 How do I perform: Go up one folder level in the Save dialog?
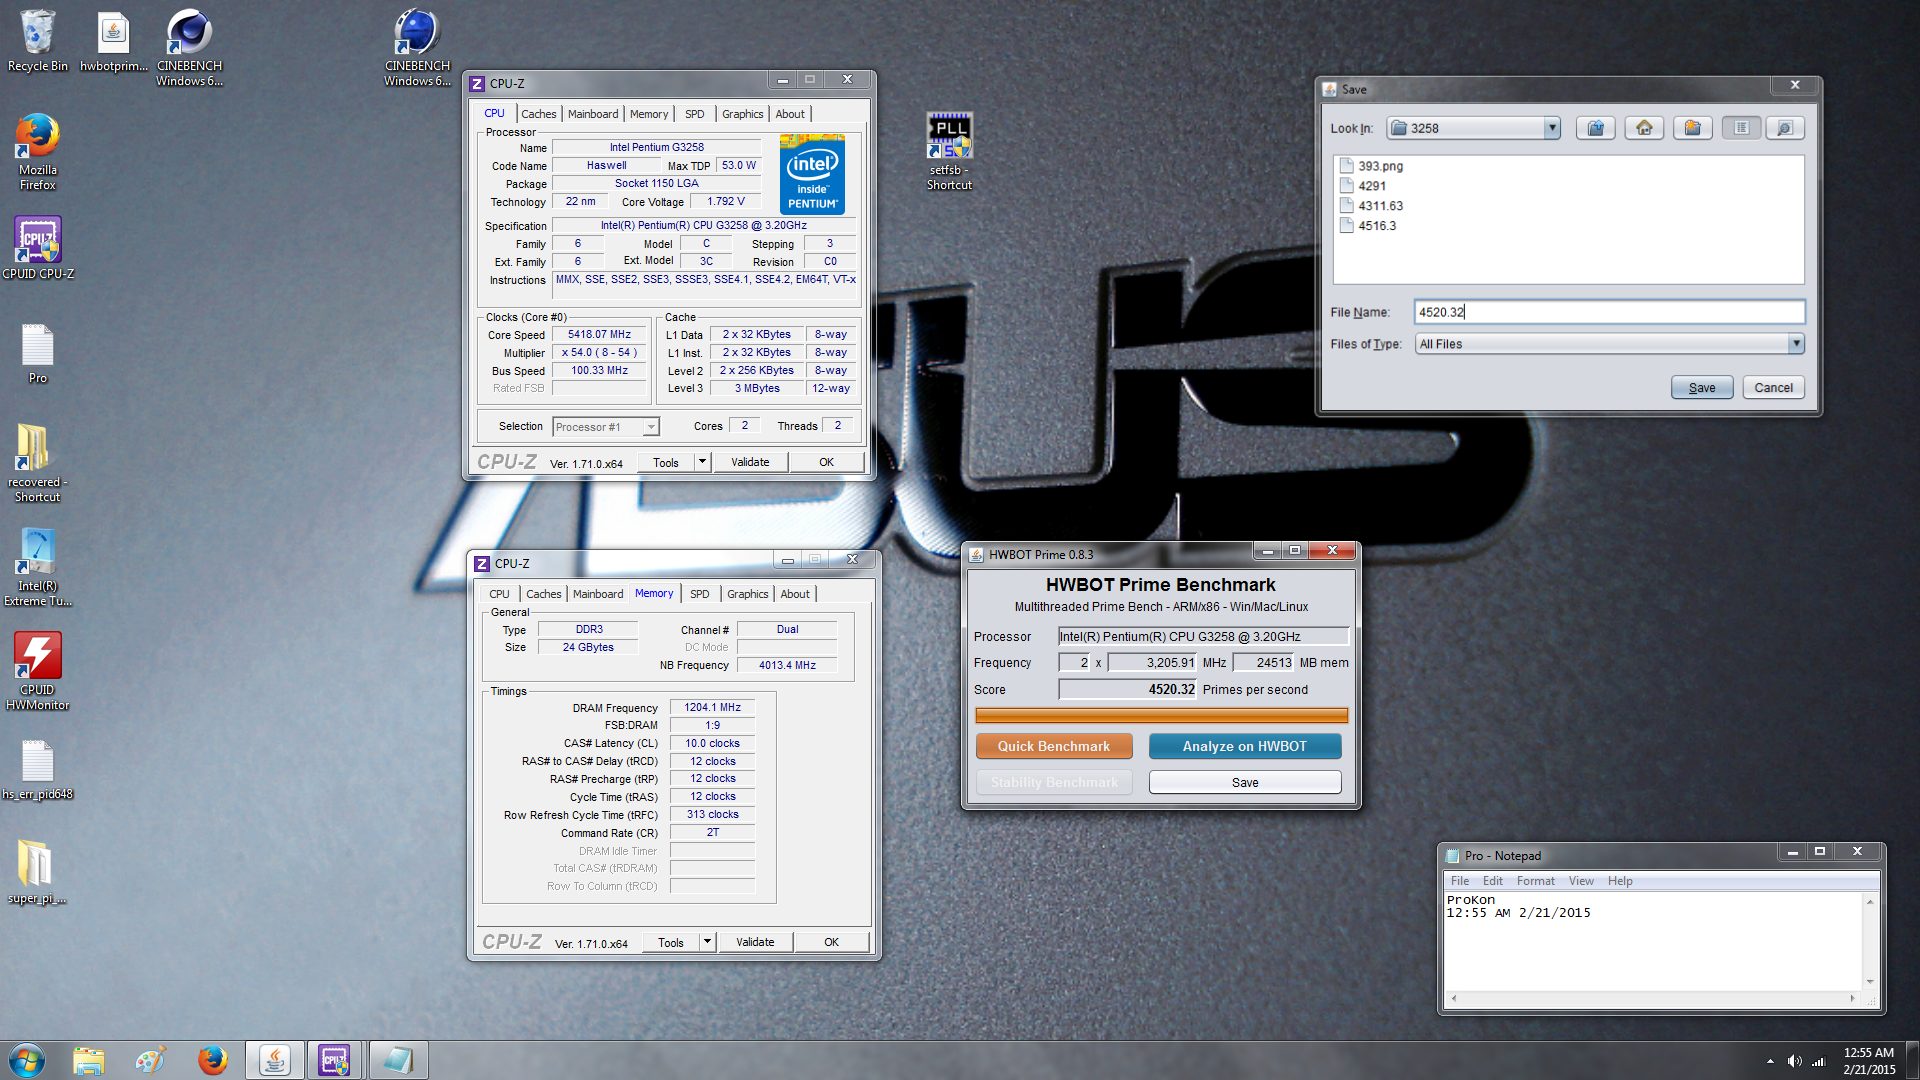(x=1596, y=128)
